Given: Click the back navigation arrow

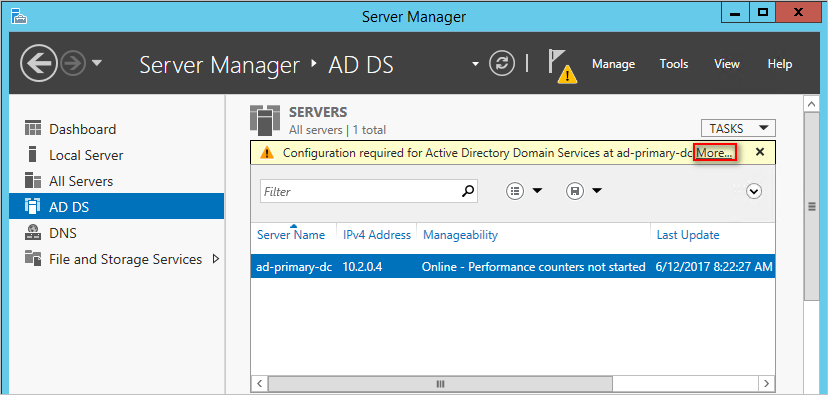Looking at the screenshot, I should pyautogui.click(x=39, y=64).
